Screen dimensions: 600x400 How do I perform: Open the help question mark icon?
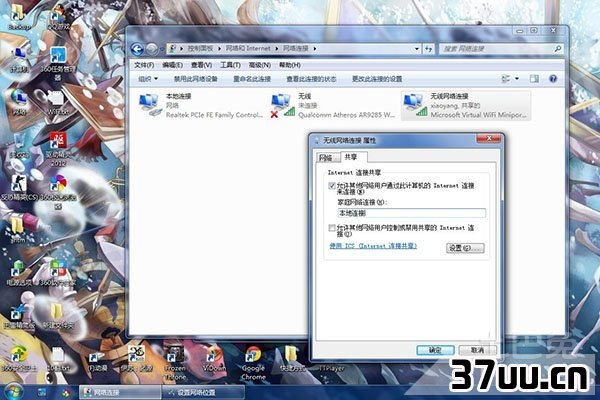point(553,79)
